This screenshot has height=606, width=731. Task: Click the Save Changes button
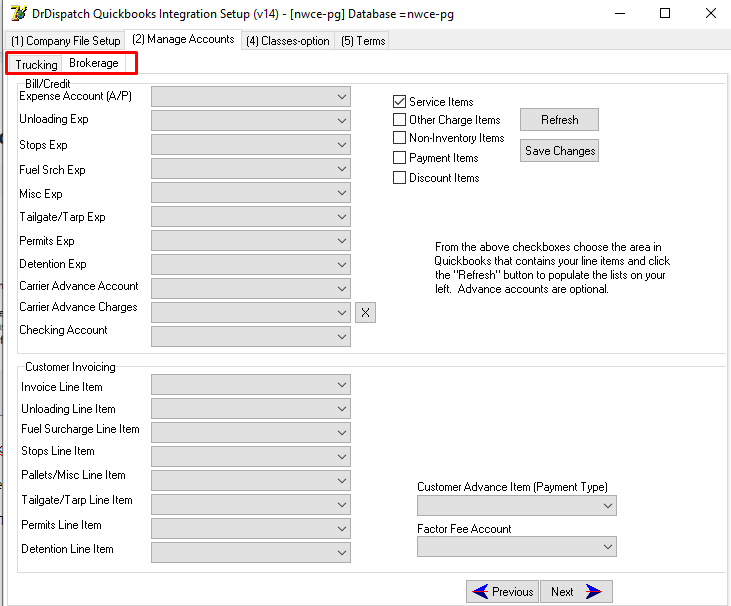click(559, 151)
